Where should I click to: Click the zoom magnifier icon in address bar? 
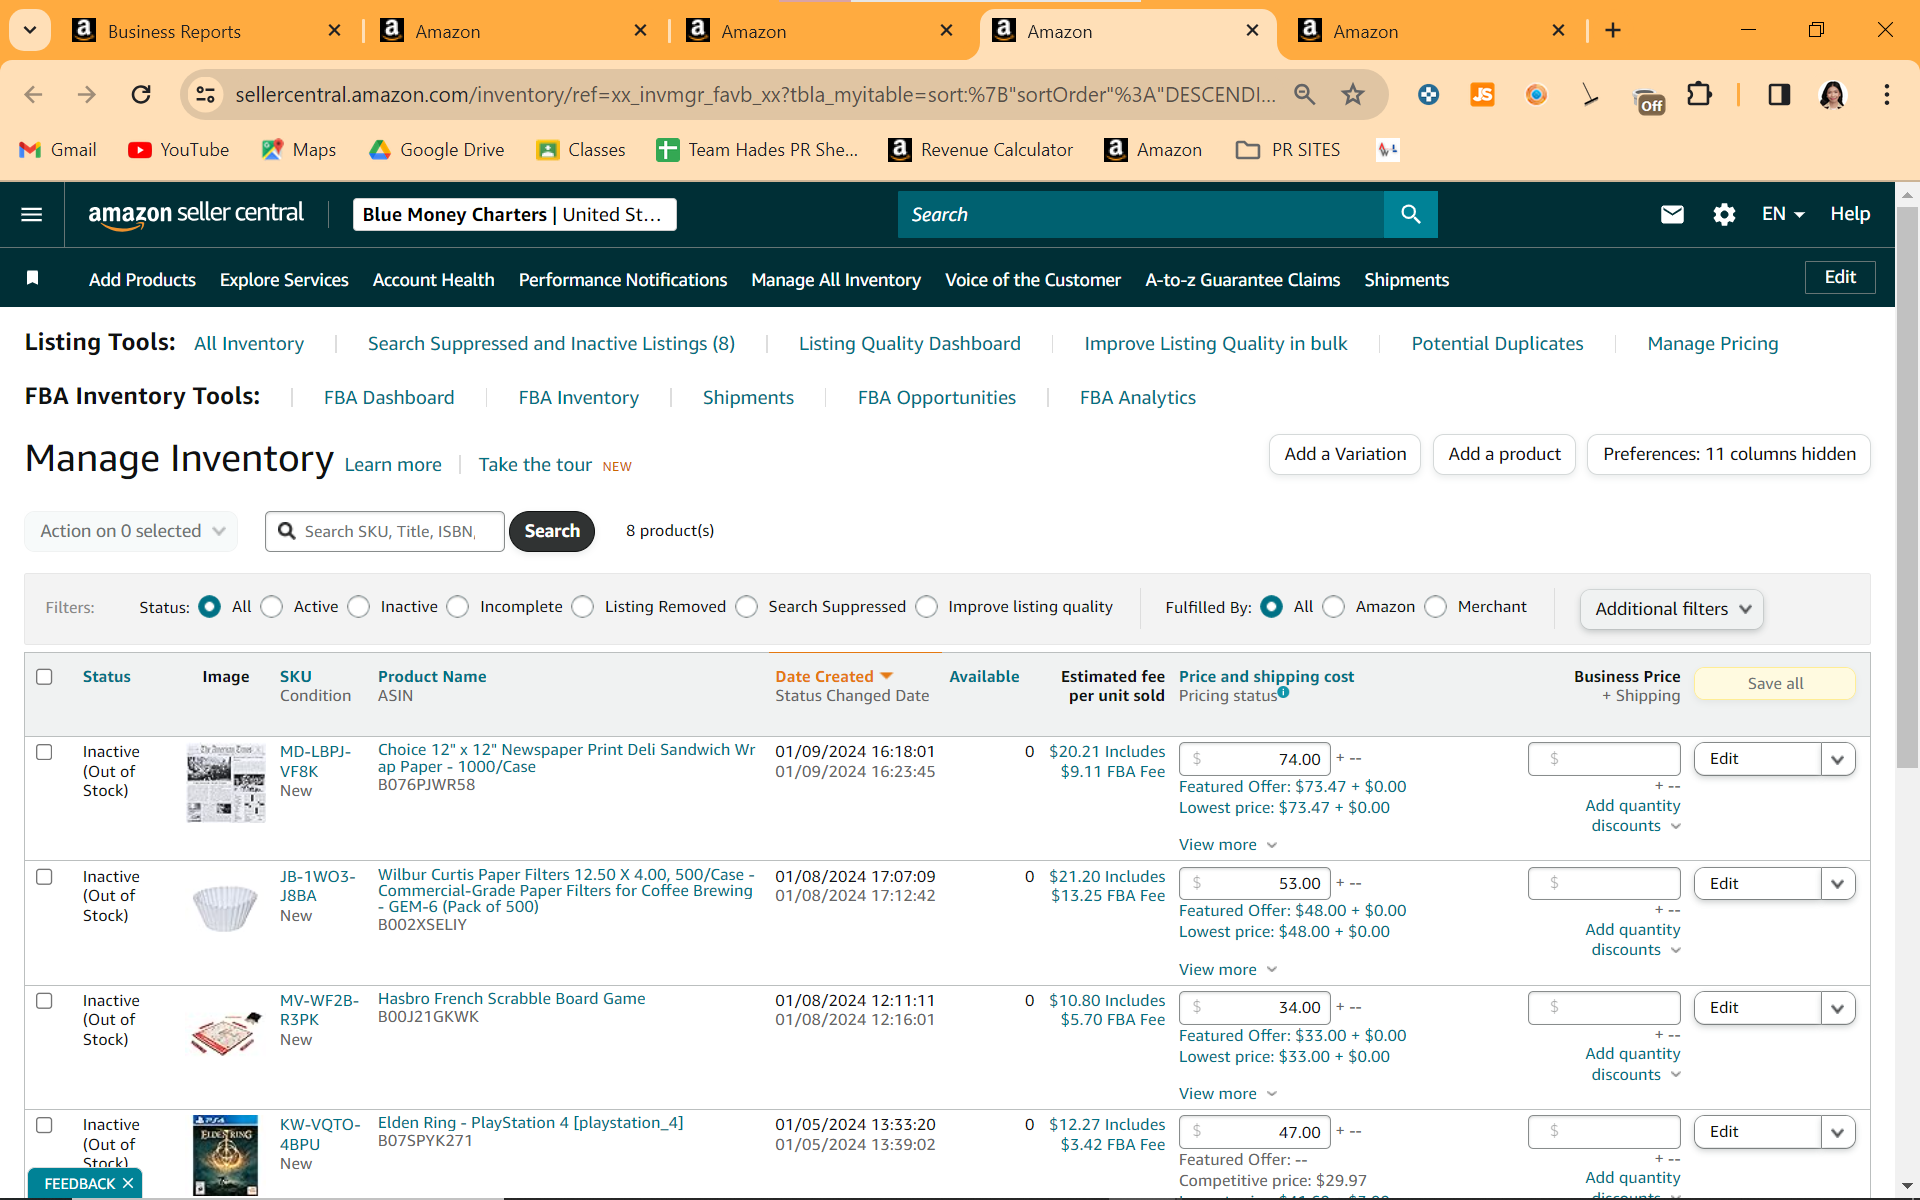point(1304,95)
